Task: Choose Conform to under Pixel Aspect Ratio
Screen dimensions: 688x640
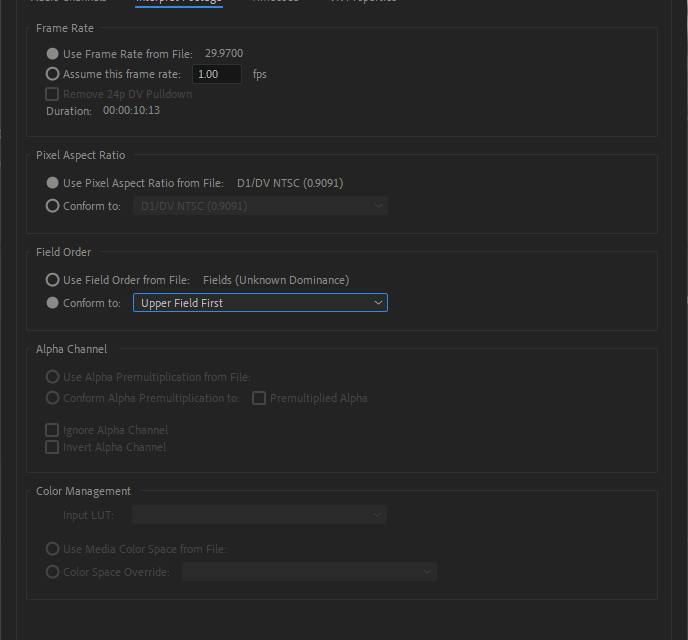Action: point(53,206)
